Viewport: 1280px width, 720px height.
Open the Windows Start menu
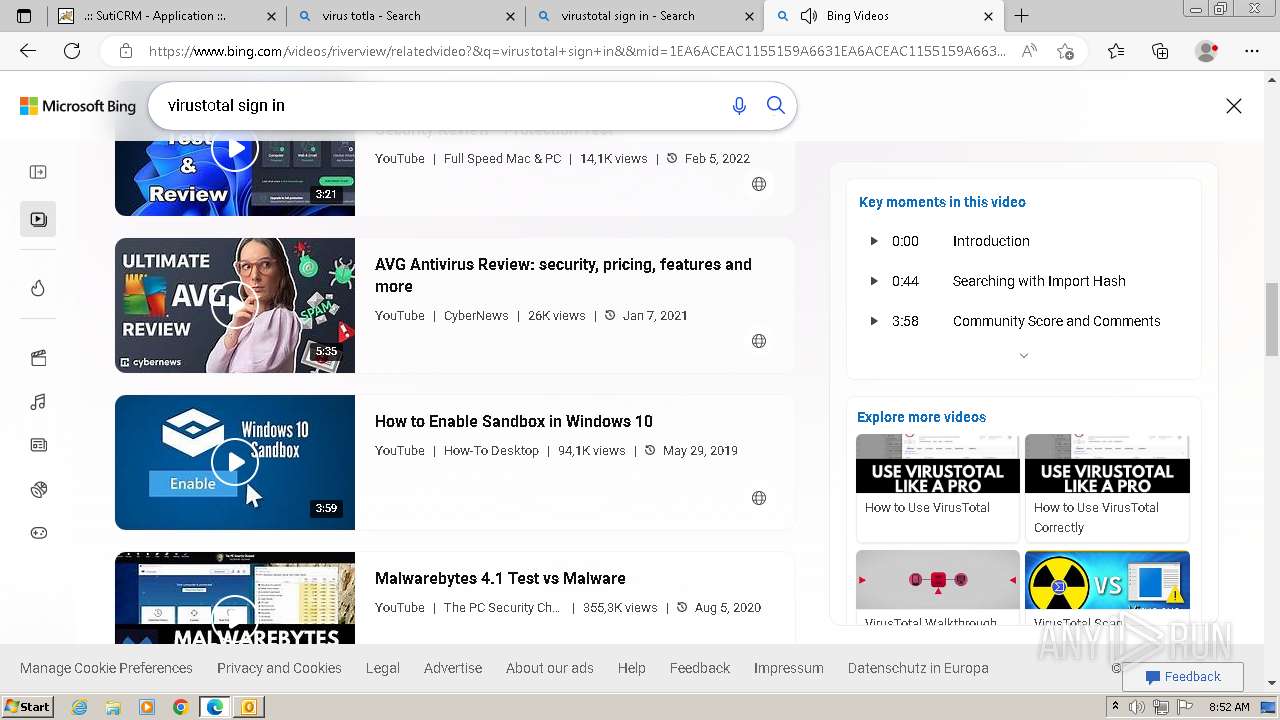coord(27,707)
